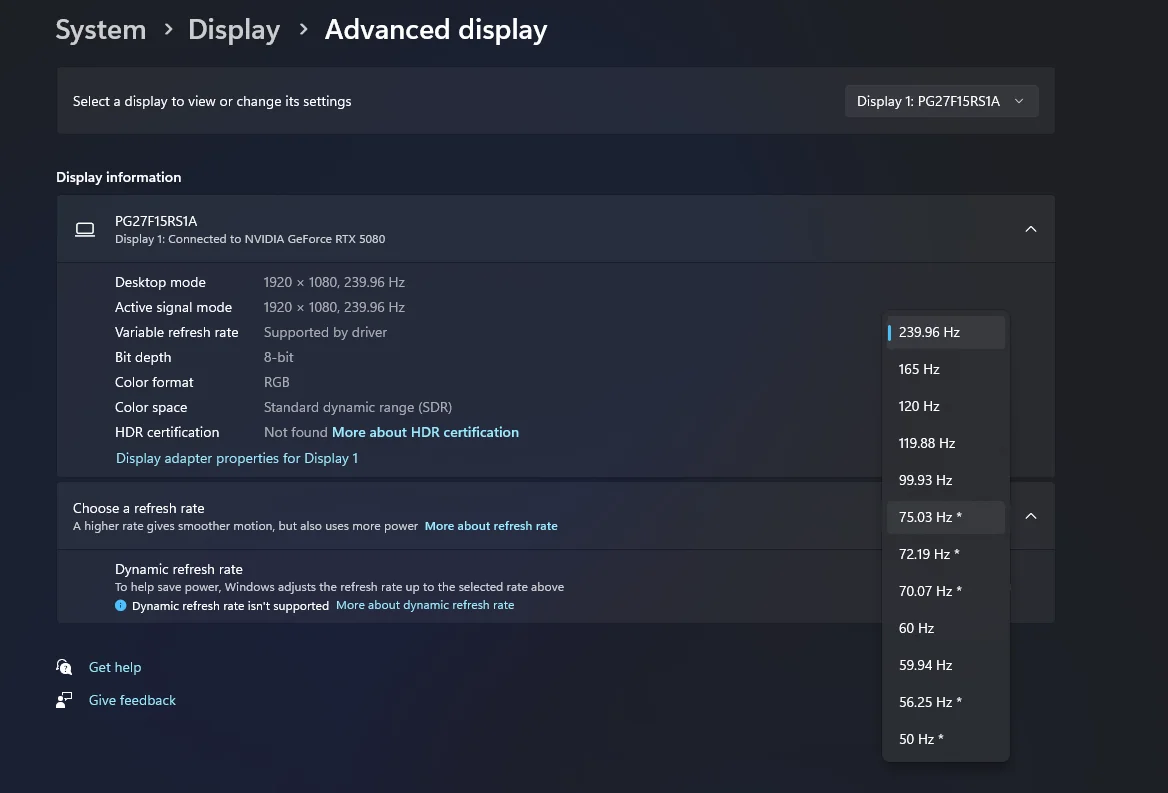Screen dimensions: 1168x793
Task: Select 50 Hz * refresh rate
Action: 945,739
